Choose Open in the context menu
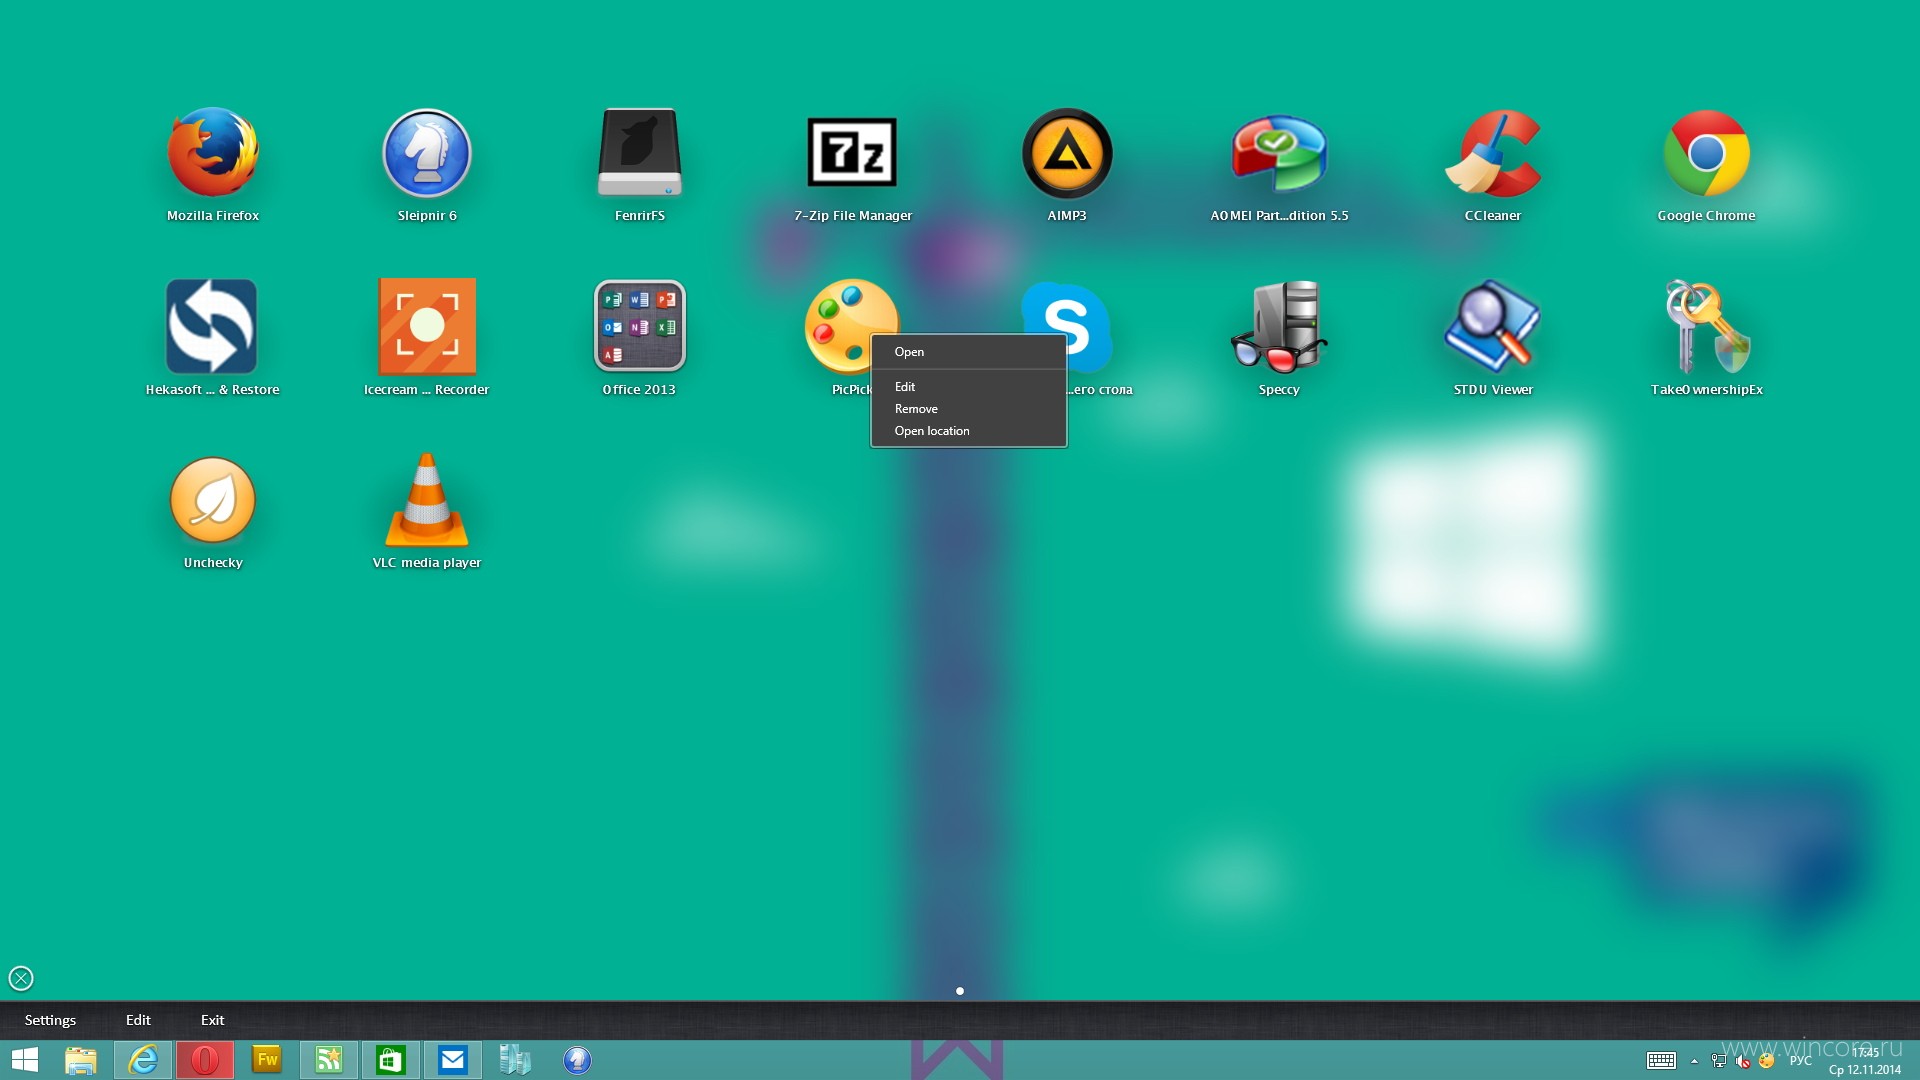The height and width of the screenshot is (1080, 1920). click(x=968, y=352)
